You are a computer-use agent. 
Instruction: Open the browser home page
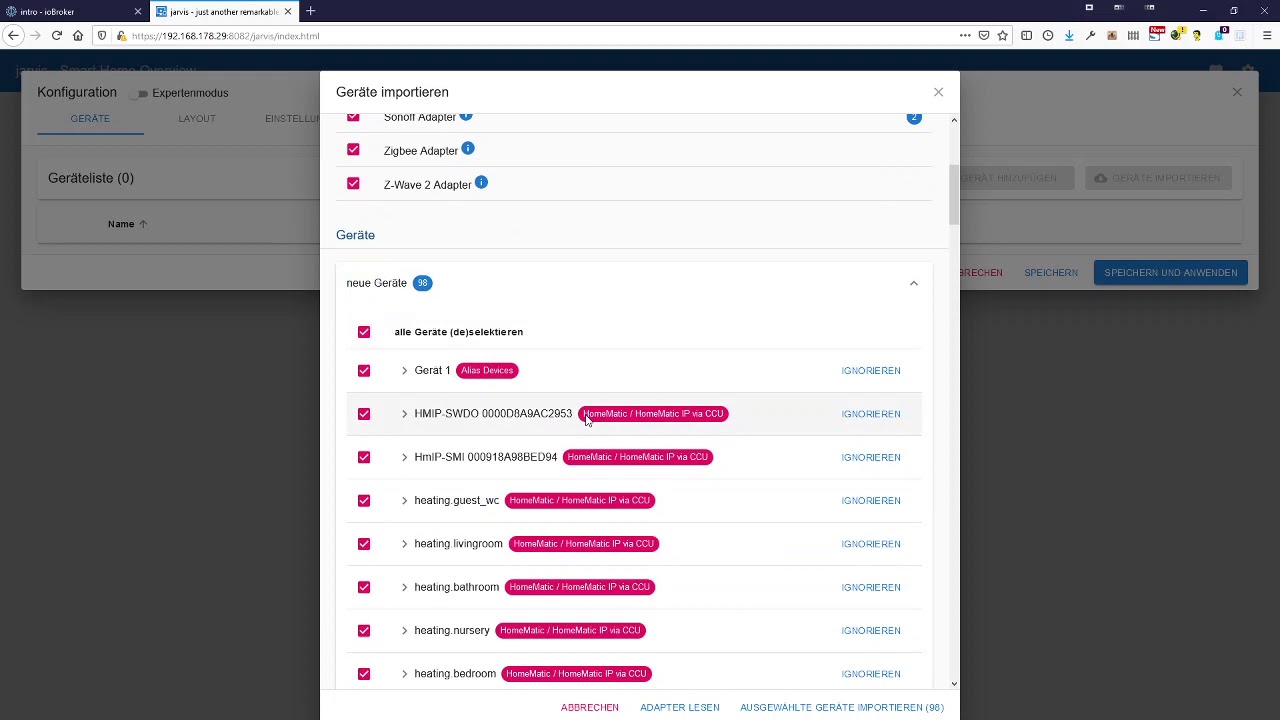click(x=78, y=36)
